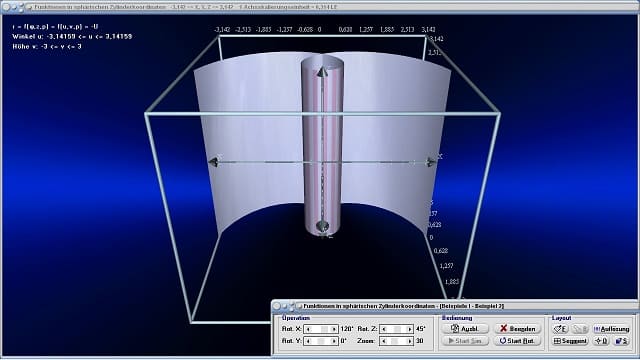Click the Zoom slider track
The height and width of the screenshot is (360, 640).
396,341
